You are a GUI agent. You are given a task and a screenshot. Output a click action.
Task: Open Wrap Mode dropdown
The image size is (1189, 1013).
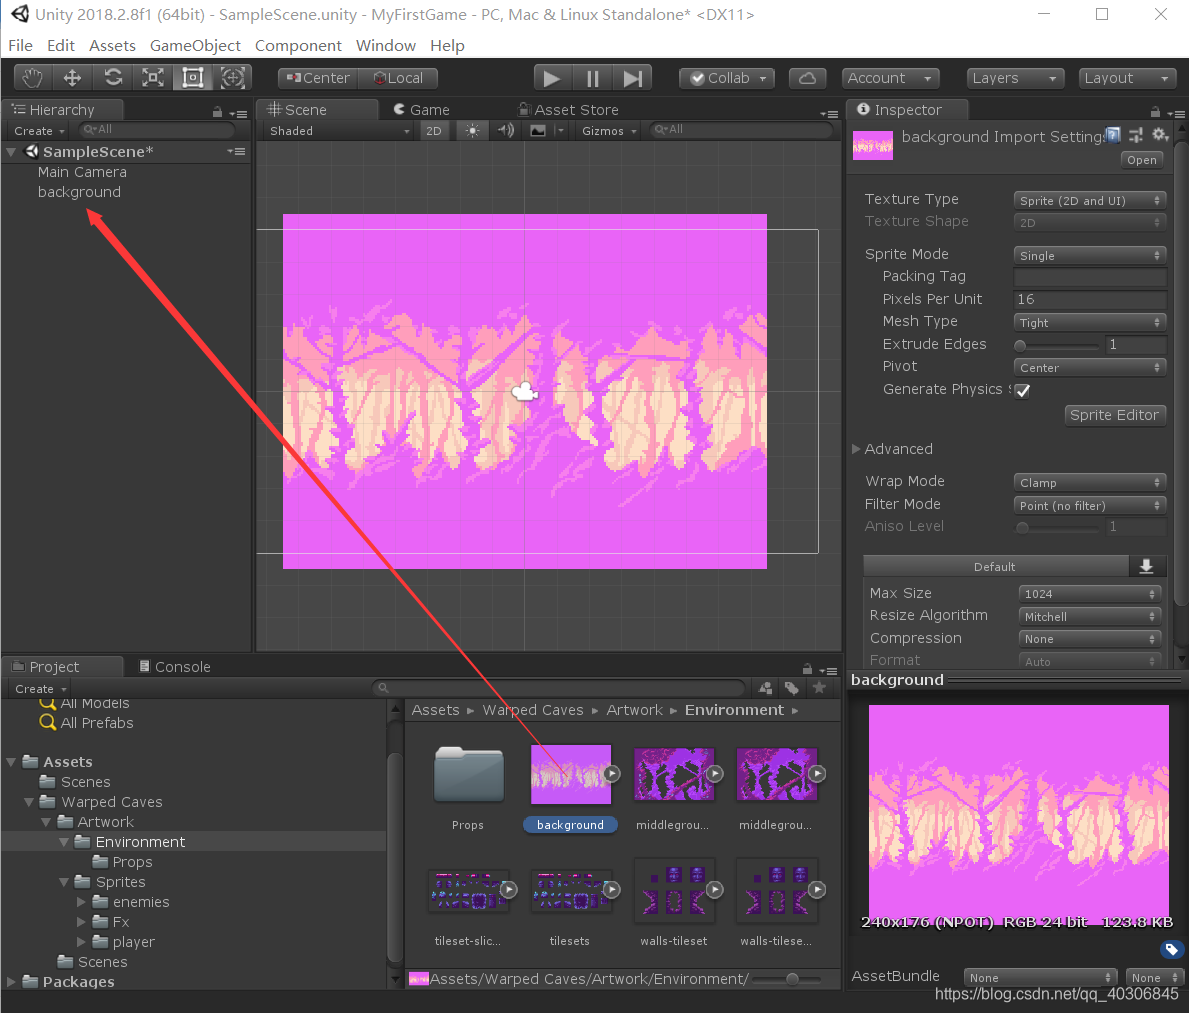[1090, 482]
